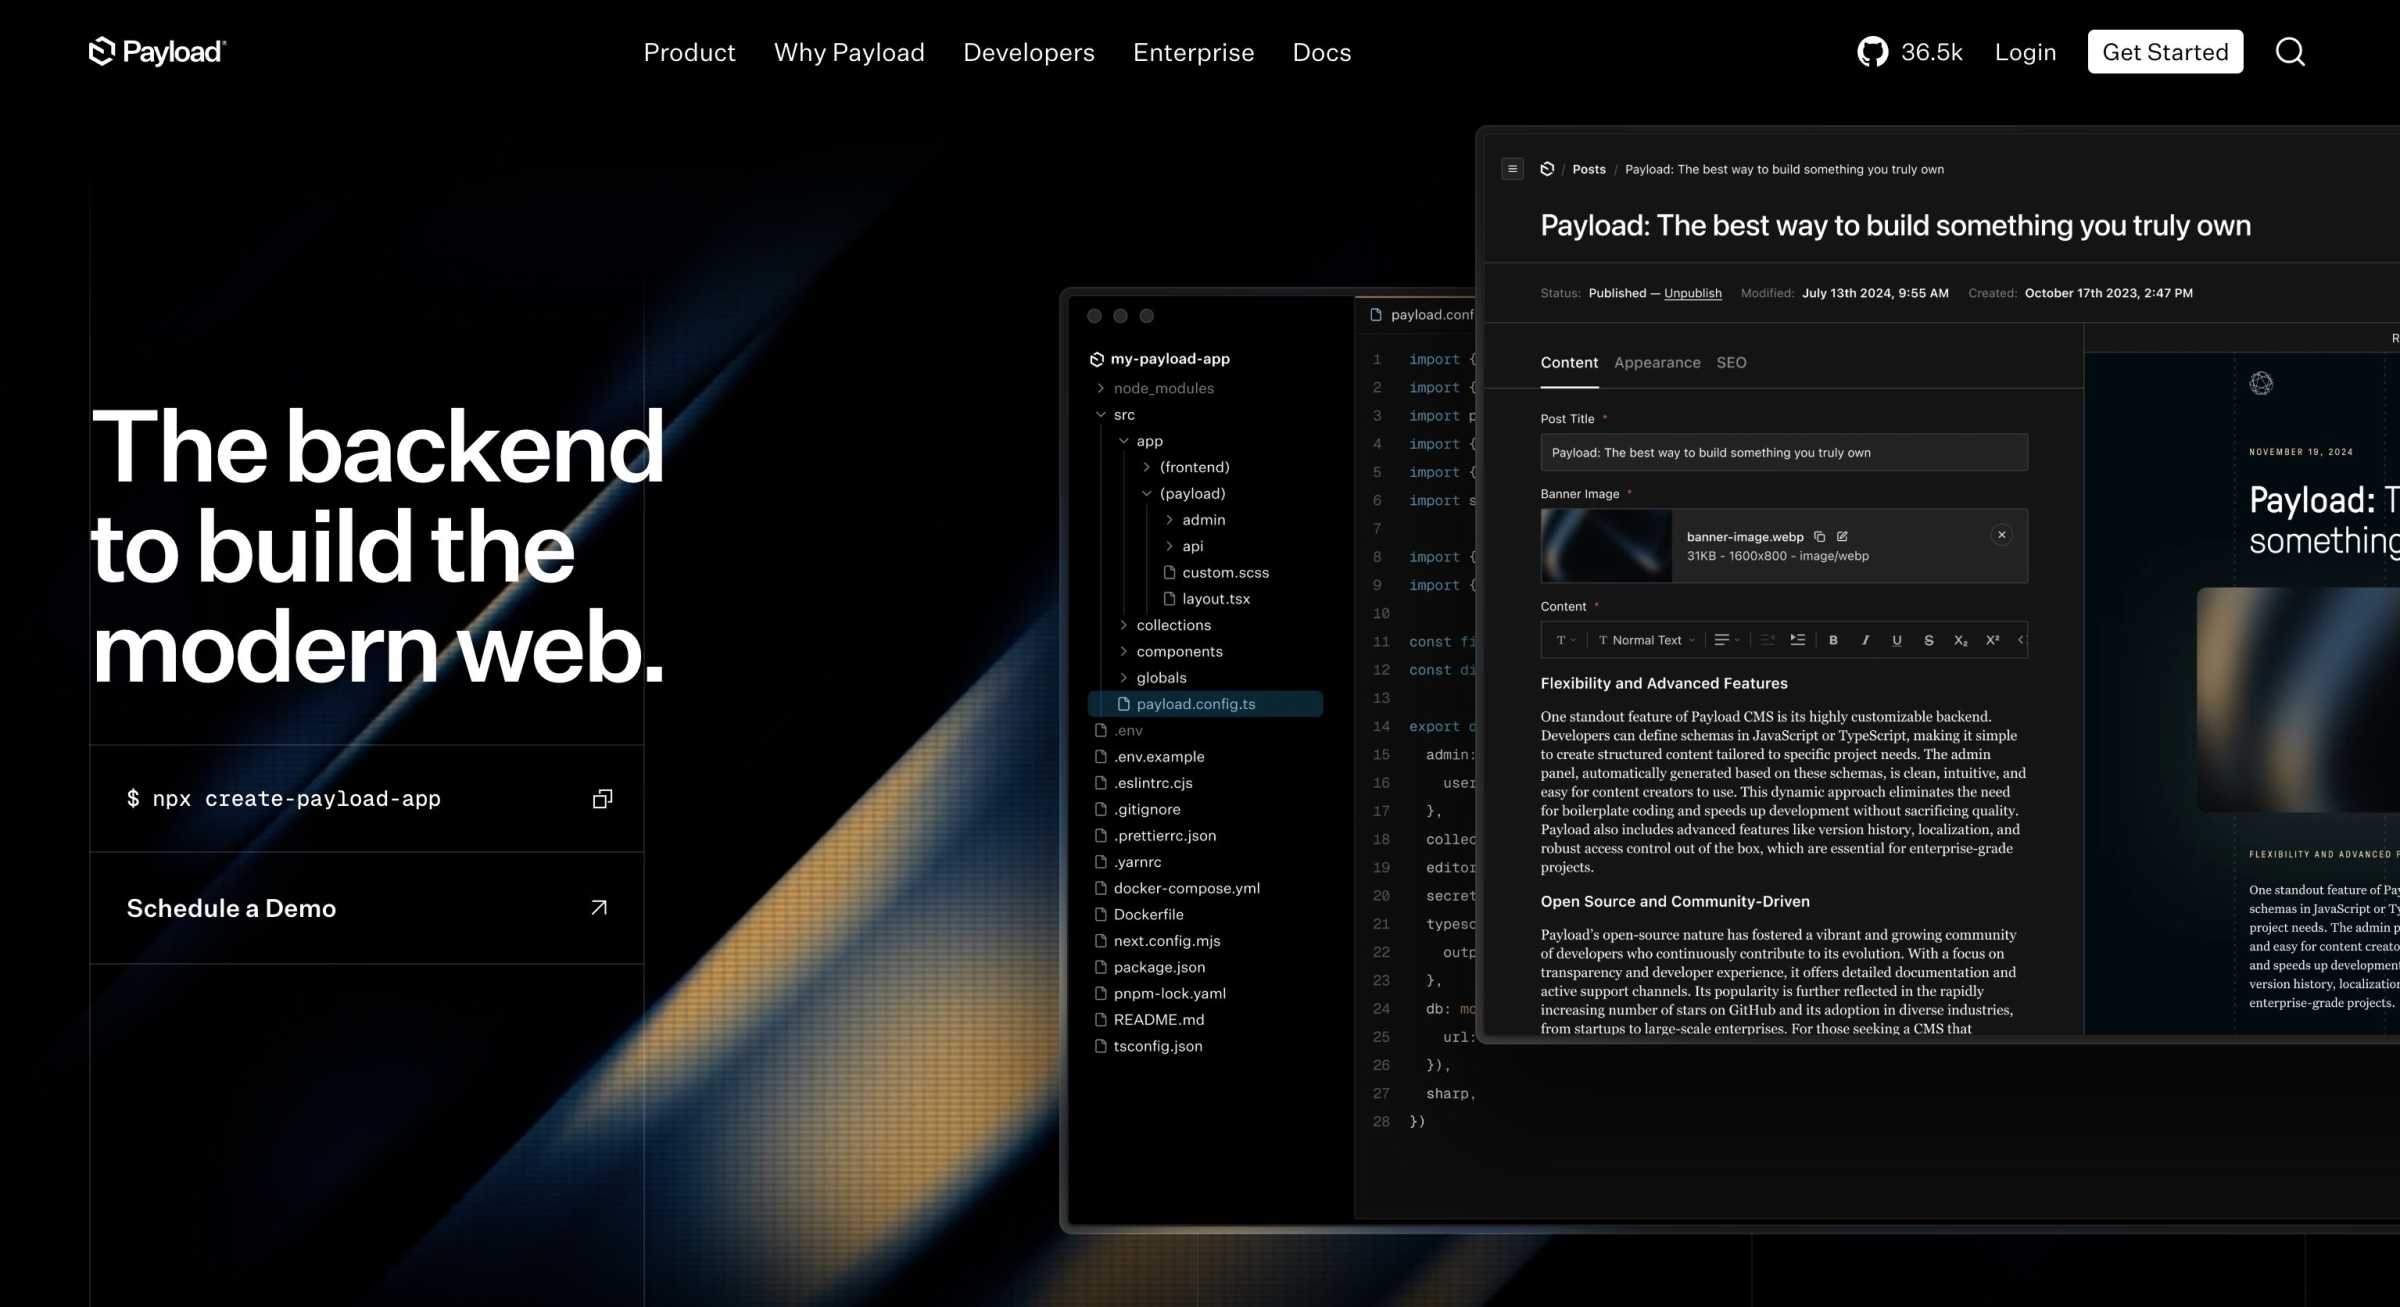Remove the banner image with X
The height and width of the screenshot is (1307, 2400).
click(2001, 535)
